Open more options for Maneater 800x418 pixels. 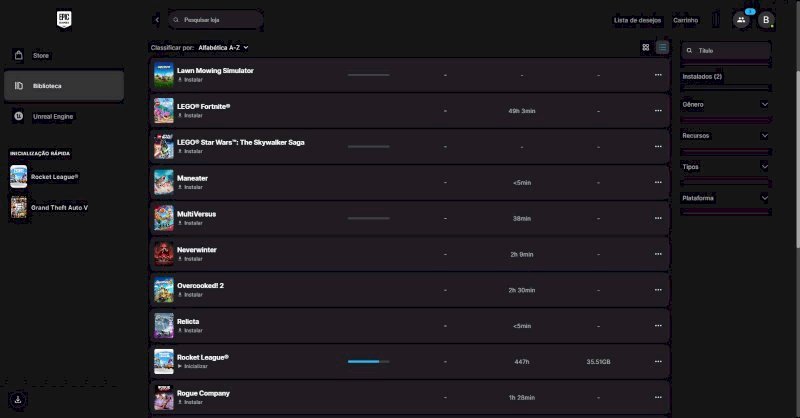658,182
